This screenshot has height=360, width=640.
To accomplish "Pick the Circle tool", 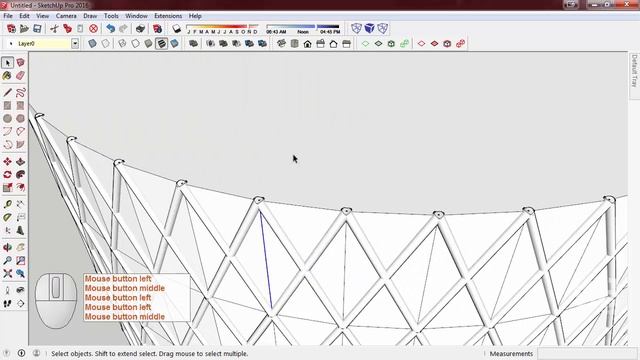I will pyautogui.click(x=7, y=118).
